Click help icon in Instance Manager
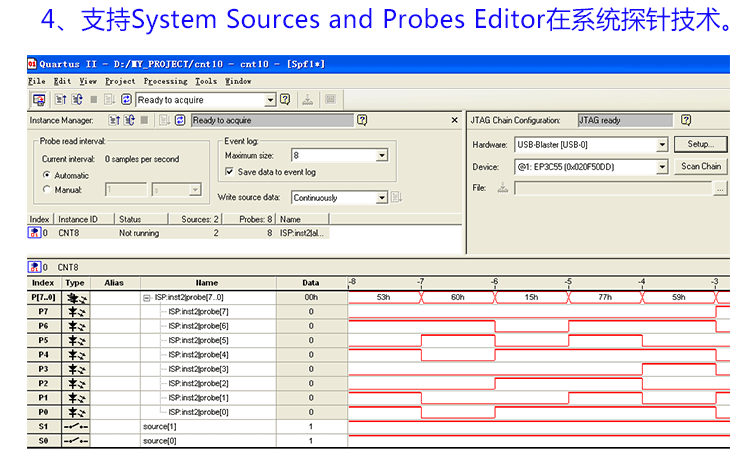 point(362,120)
